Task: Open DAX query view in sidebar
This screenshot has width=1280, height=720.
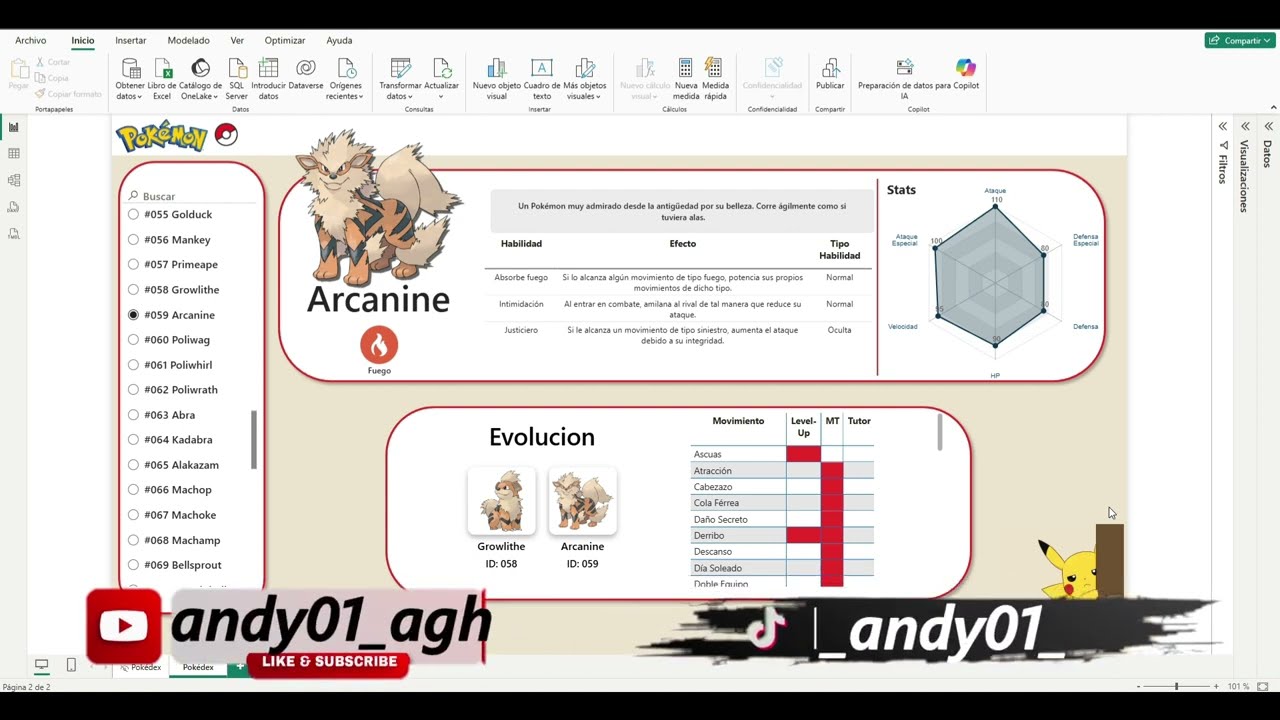Action: coord(14,207)
